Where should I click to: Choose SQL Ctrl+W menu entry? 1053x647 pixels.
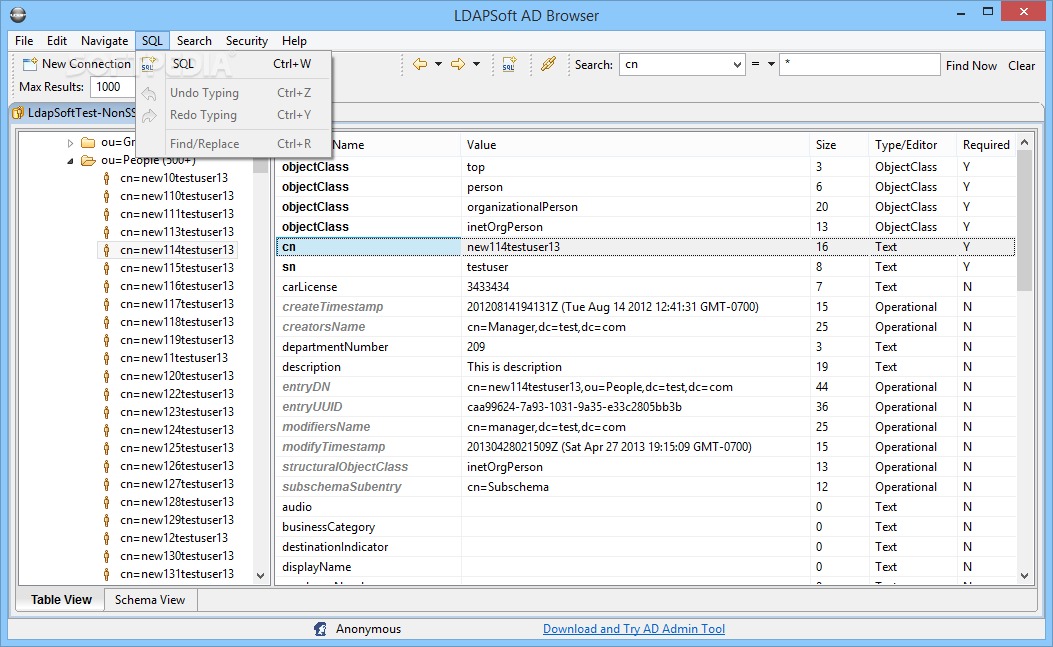pyautogui.click(x=233, y=64)
